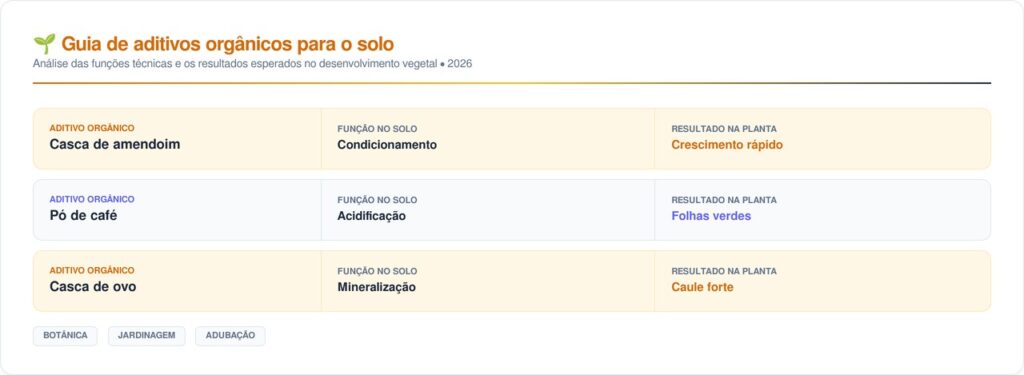Select the BOTÂNICA tag
1024x375 pixels.
65,336
